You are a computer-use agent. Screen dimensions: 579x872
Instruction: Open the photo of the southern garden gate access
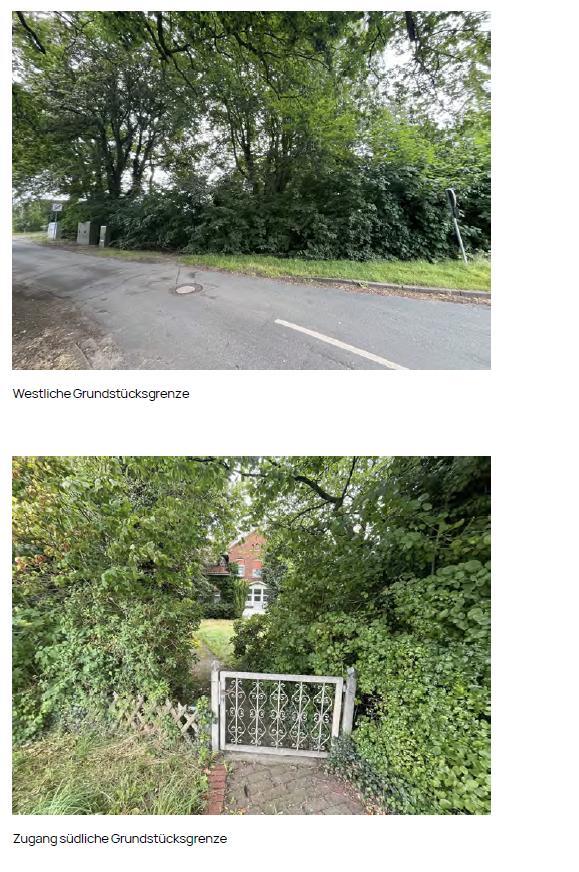pyautogui.click(x=251, y=635)
